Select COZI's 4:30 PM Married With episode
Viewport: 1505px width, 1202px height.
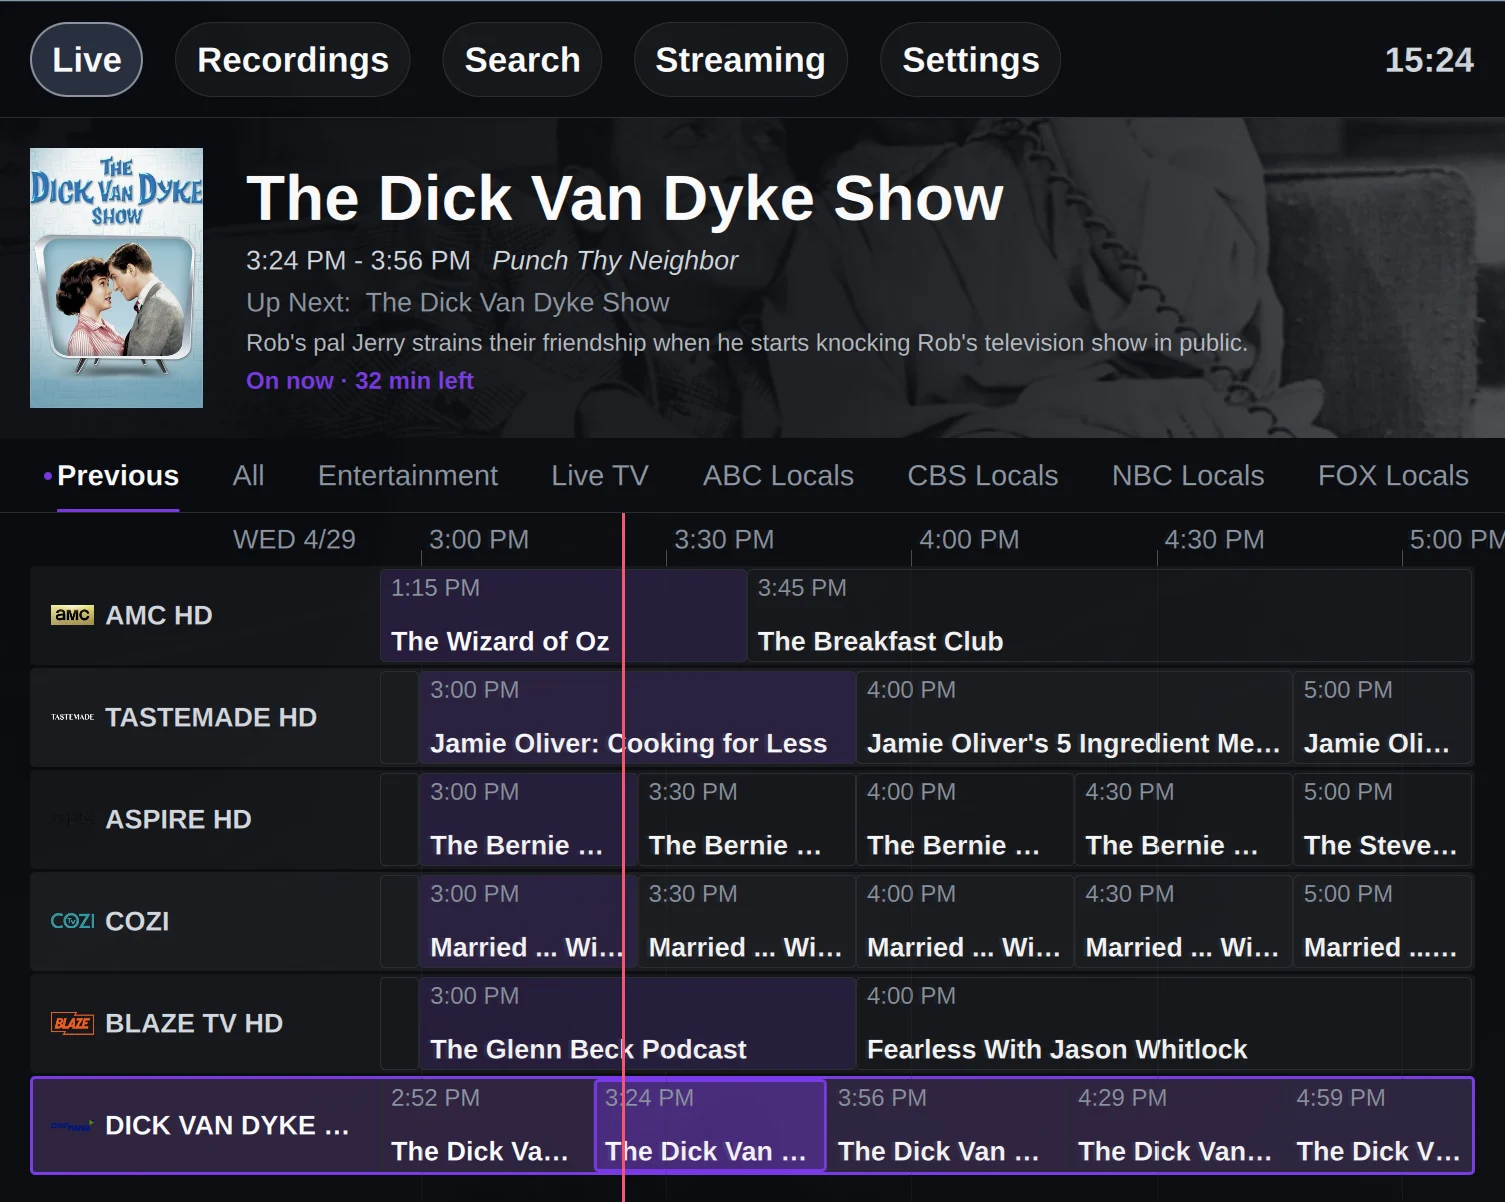point(1183,921)
